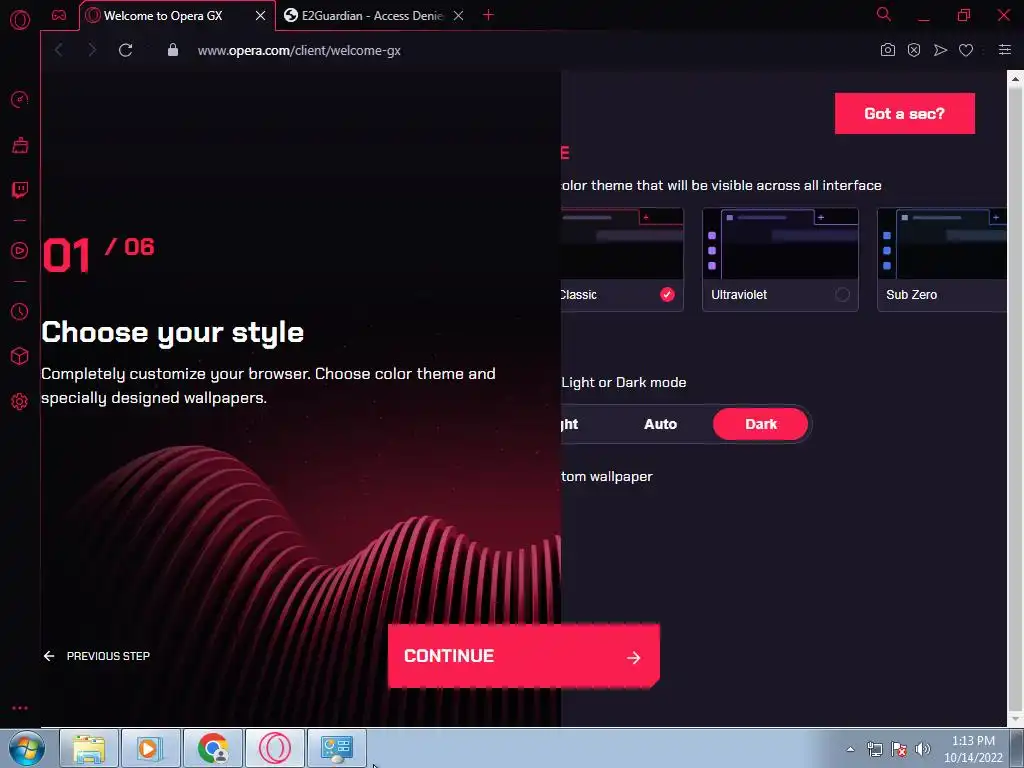Image resolution: width=1024 pixels, height=768 pixels.
Task: Open GX Control speedometer icon in sidebar
Action: [20, 99]
